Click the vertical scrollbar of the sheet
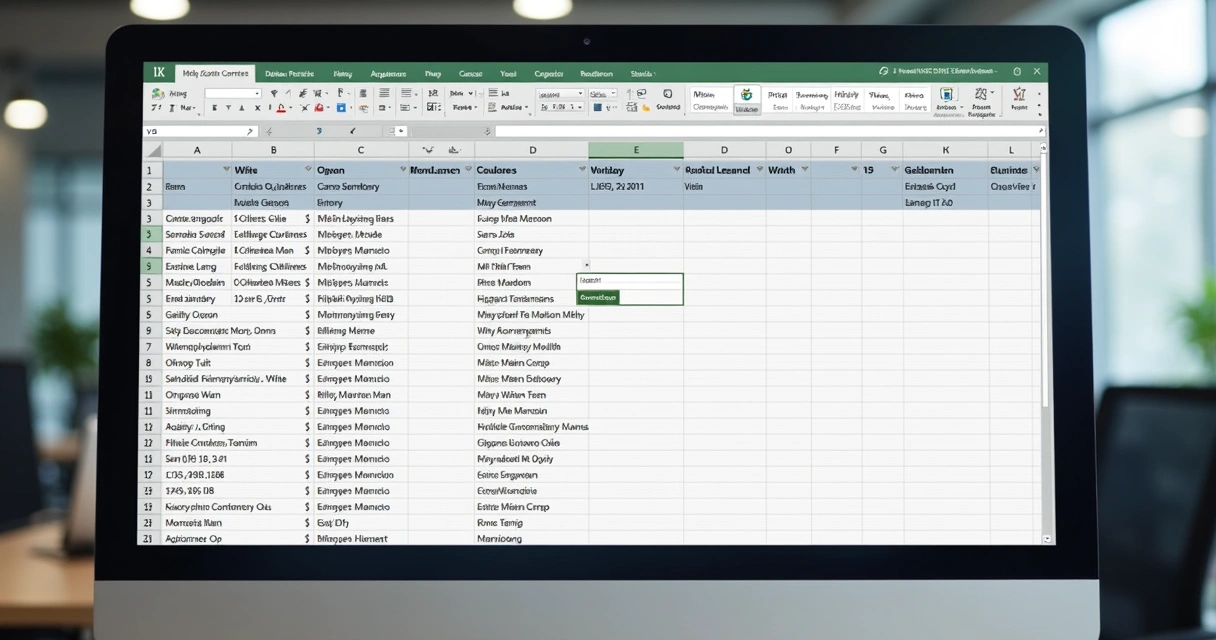1216x640 pixels. 1046,280
